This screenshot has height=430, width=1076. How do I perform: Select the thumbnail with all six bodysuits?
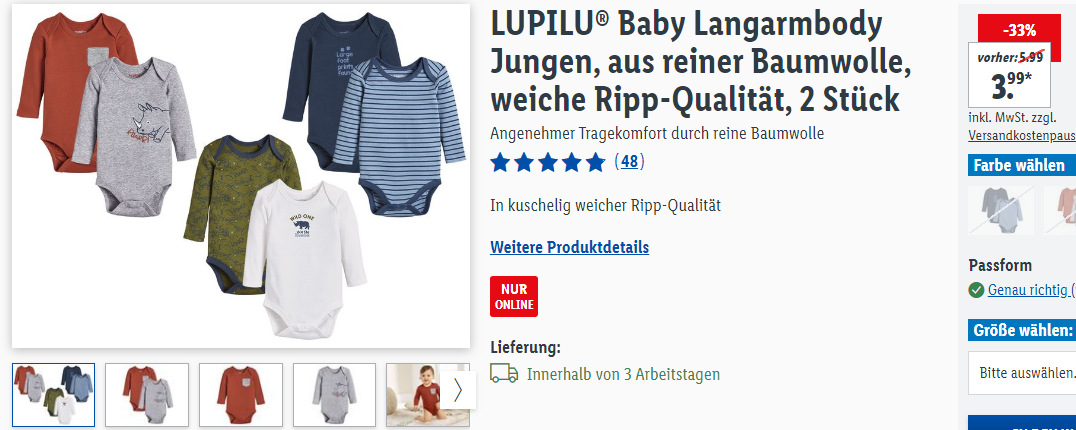coord(54,395)
